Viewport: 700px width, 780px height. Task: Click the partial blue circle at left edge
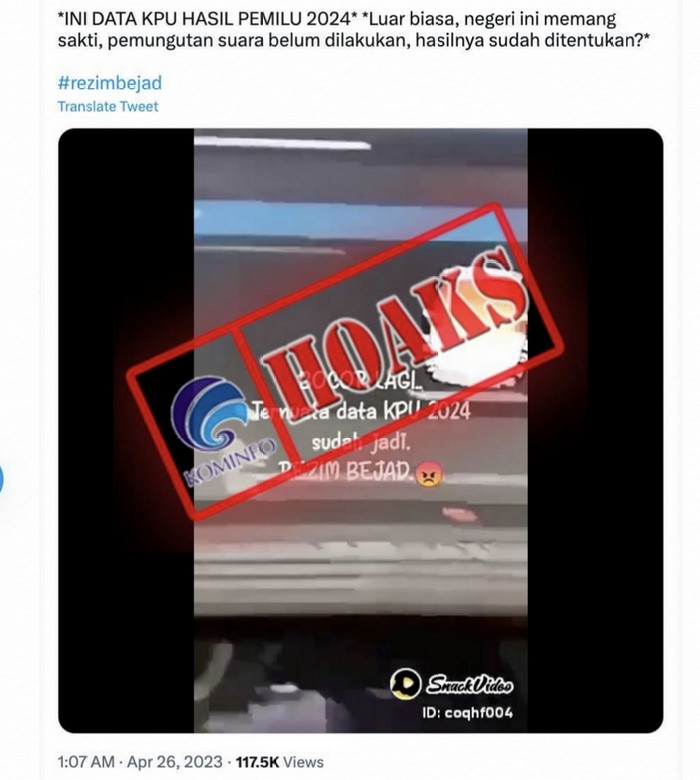coord(1,479)
